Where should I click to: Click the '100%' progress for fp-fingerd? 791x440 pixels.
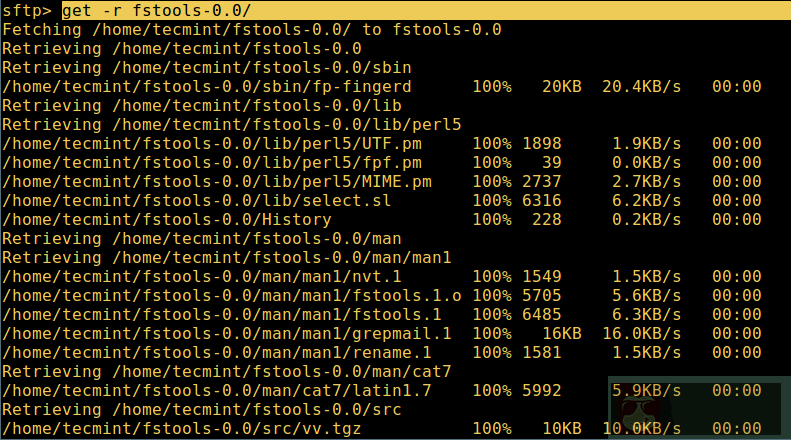pyautogui.click(x=492, y=87)
